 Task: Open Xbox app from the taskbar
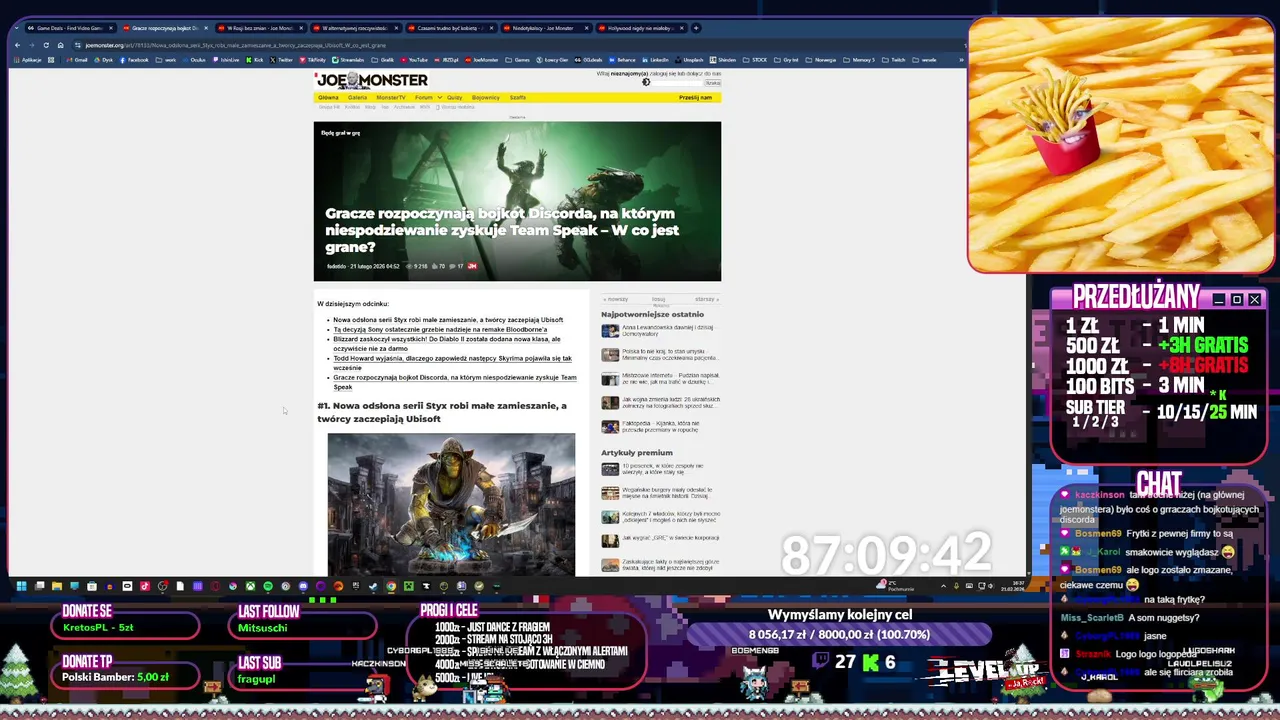click(250, 586)
